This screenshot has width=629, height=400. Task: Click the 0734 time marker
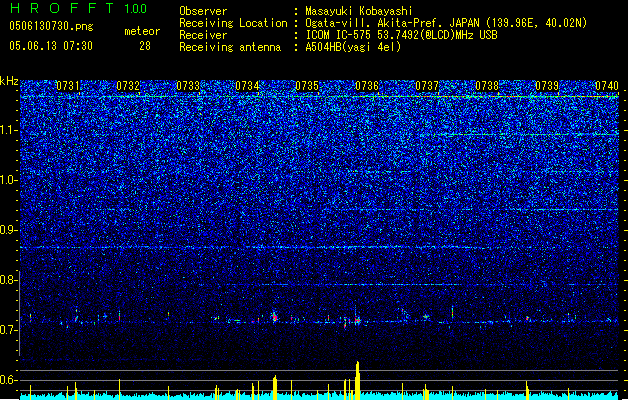click(x=247, y=86)
